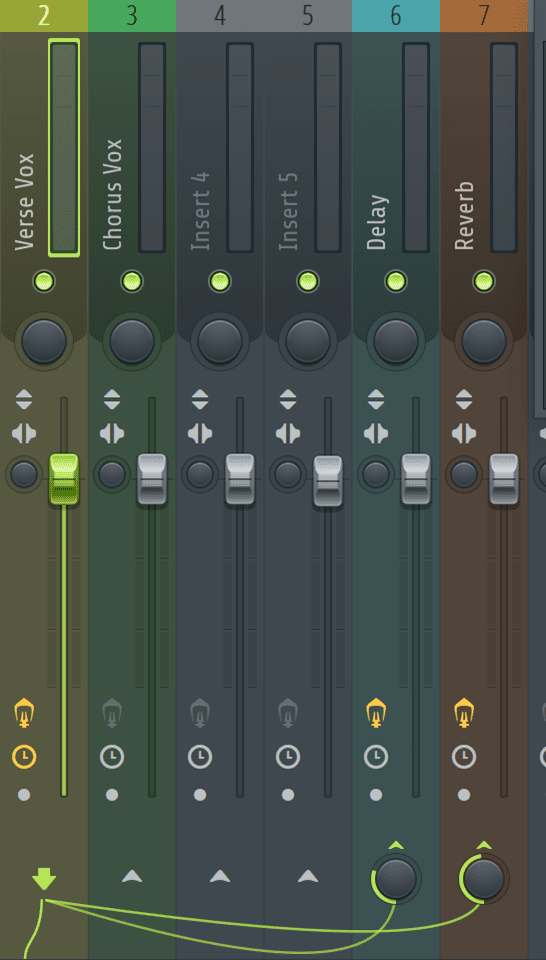Arm recording dot on Chorus Vox
Image resolution: width=546 pixels, height=960 pixels.
[x=112, y=795]
